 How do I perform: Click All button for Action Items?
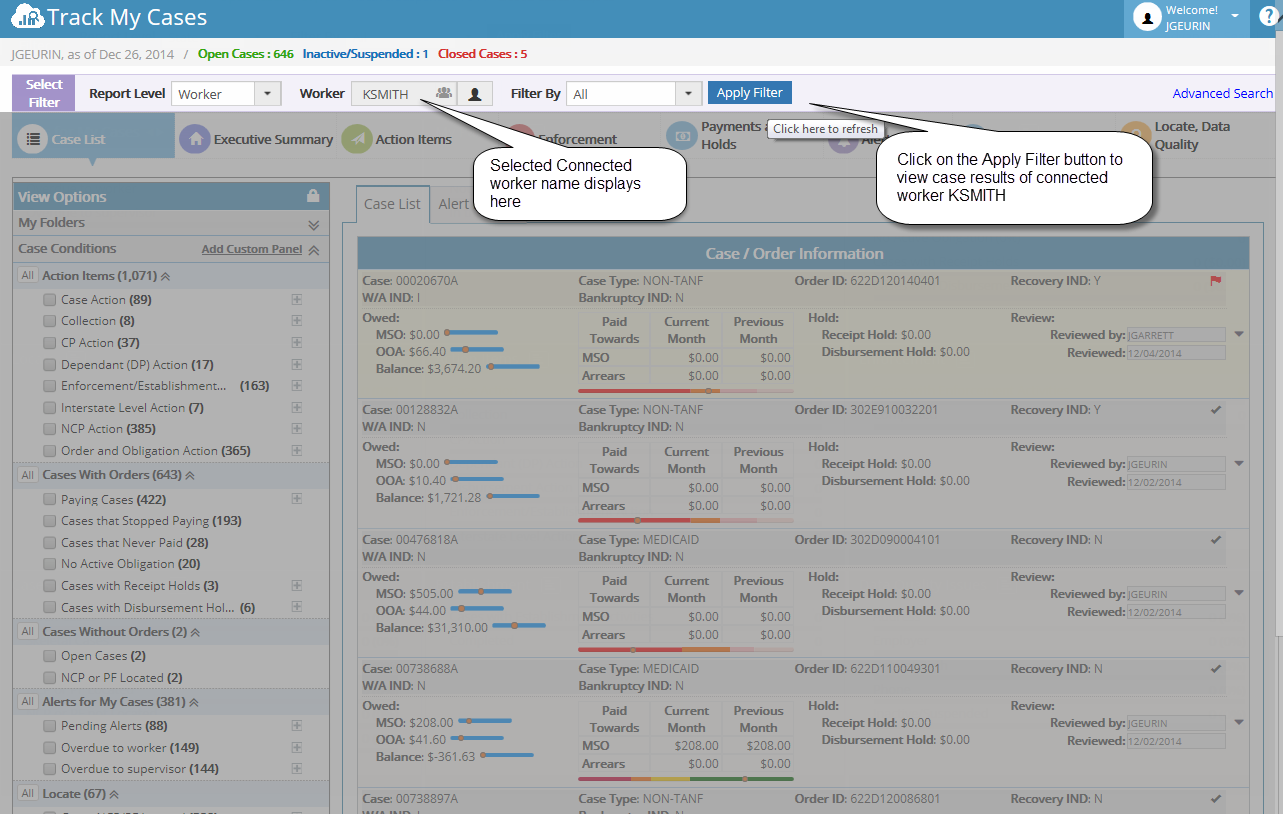[28, 276]
